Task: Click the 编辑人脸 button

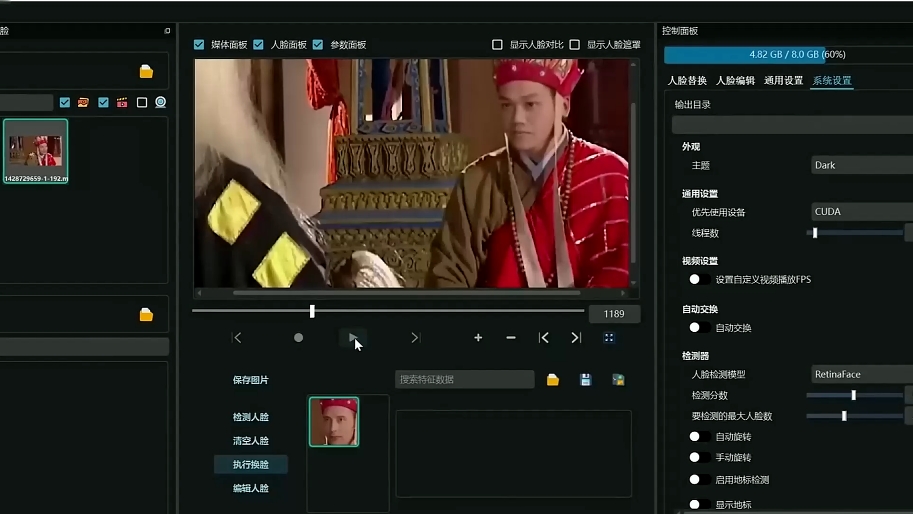Action: [251, 488]
